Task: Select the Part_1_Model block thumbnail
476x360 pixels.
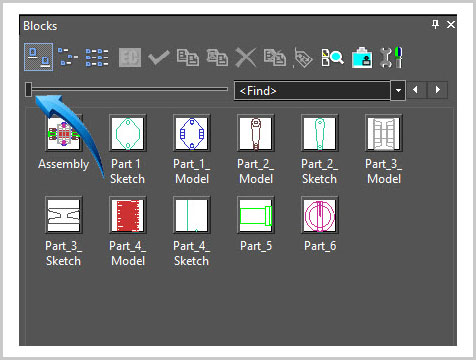Action: coord(192,133)
